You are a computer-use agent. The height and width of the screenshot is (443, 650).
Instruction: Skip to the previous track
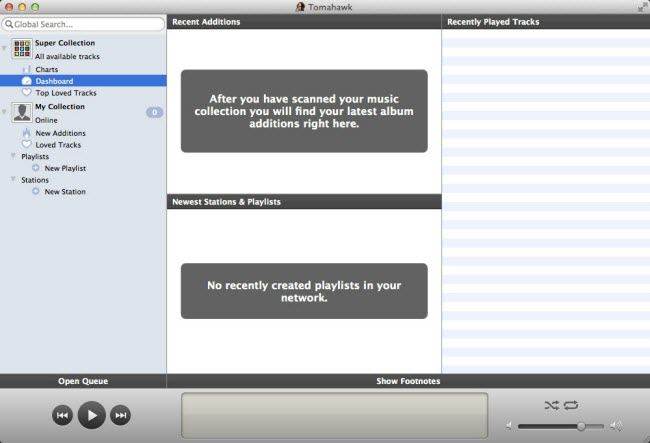click(x=63, y=415)
